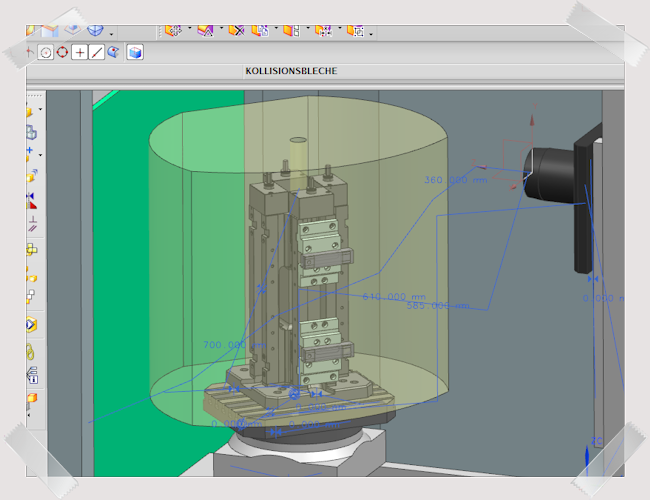The height and width of the screenshot is (500, 650).
Task: Open dropdown arrow beside top sidebar icon
Action: [41, 109]
